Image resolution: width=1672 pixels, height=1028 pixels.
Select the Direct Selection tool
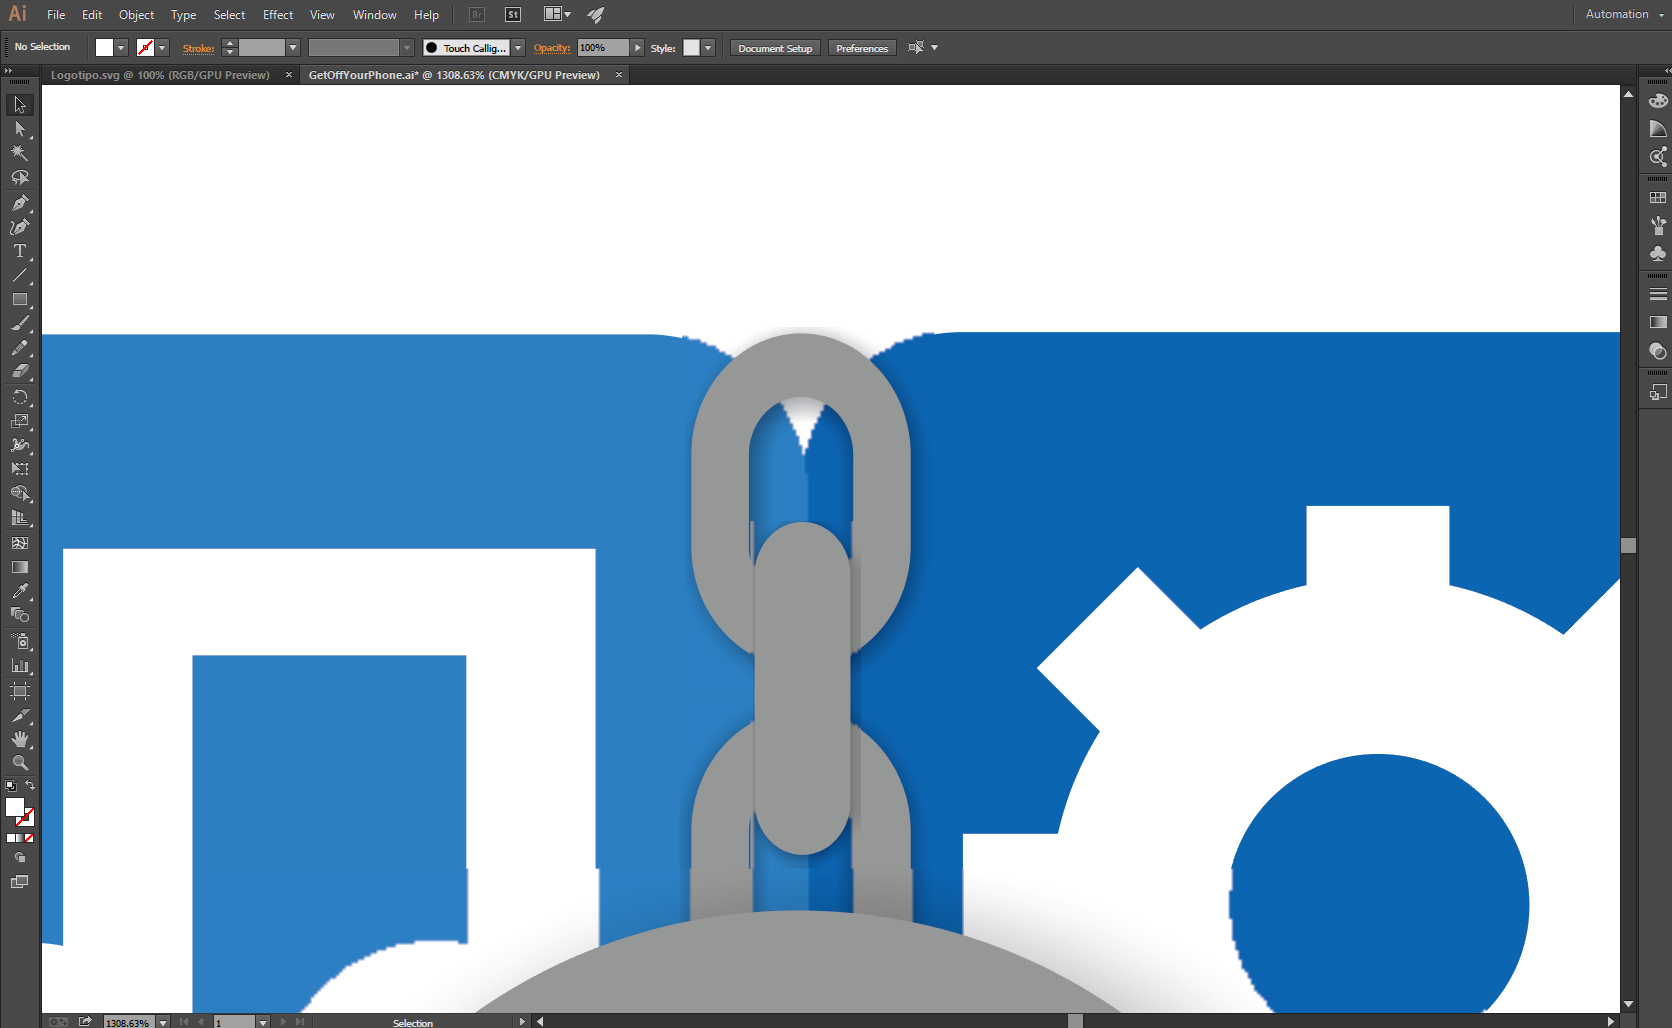[20, 129]
